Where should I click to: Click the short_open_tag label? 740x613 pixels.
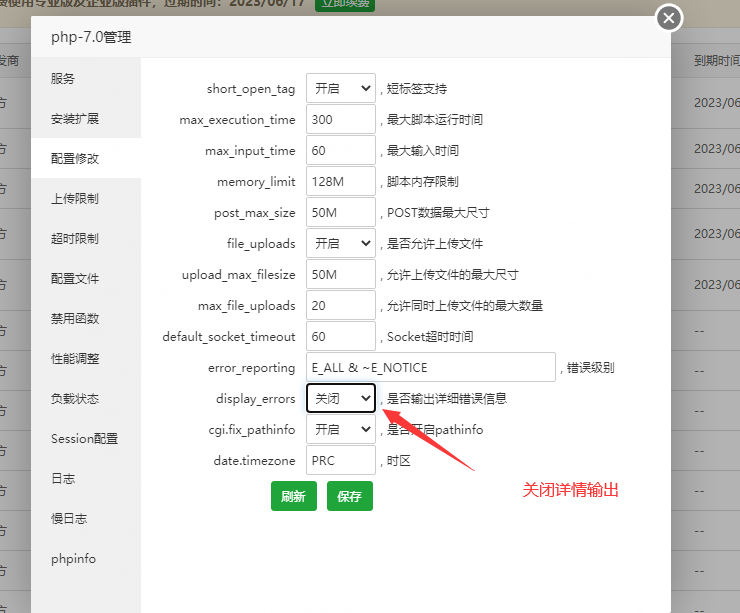[251, 89]
